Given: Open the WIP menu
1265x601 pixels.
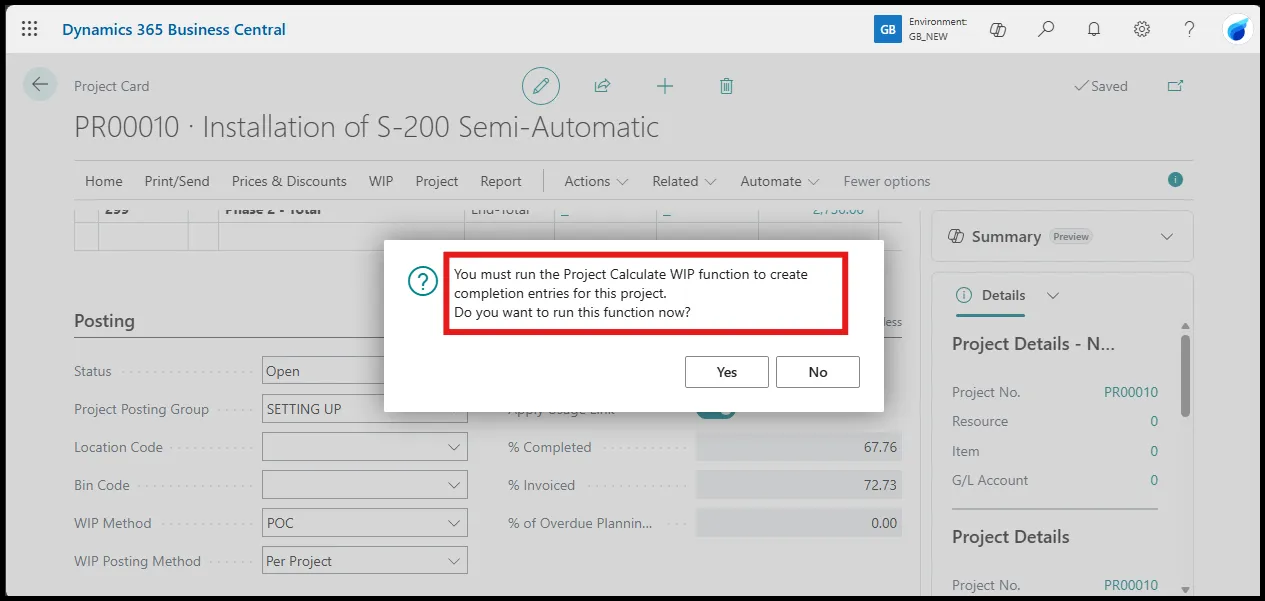Looking at the screenshot, I should 381,181.
